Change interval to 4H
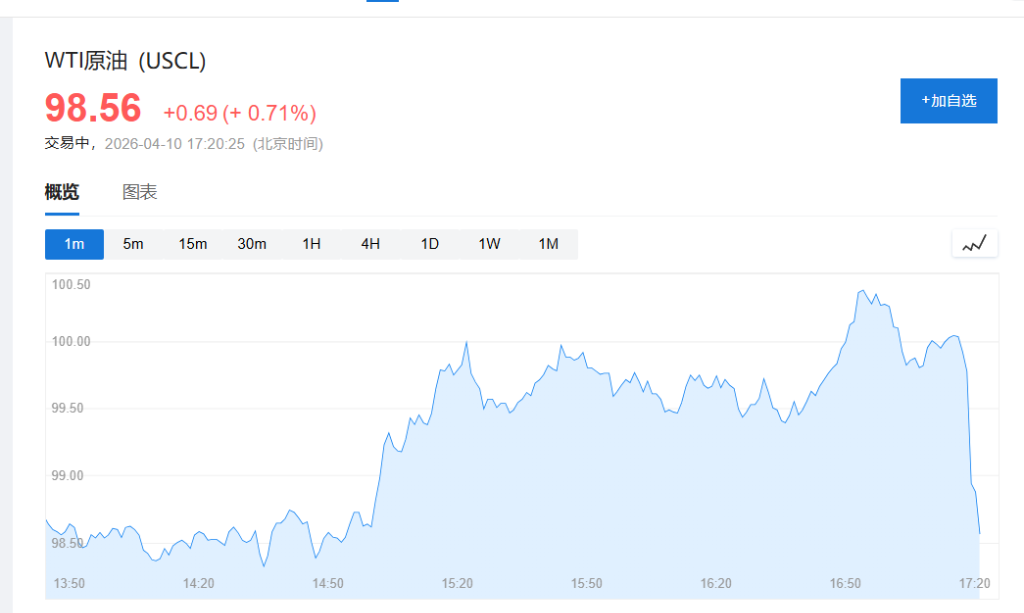This screenshot has height=613, width=1024. click(x=370, y=244)
